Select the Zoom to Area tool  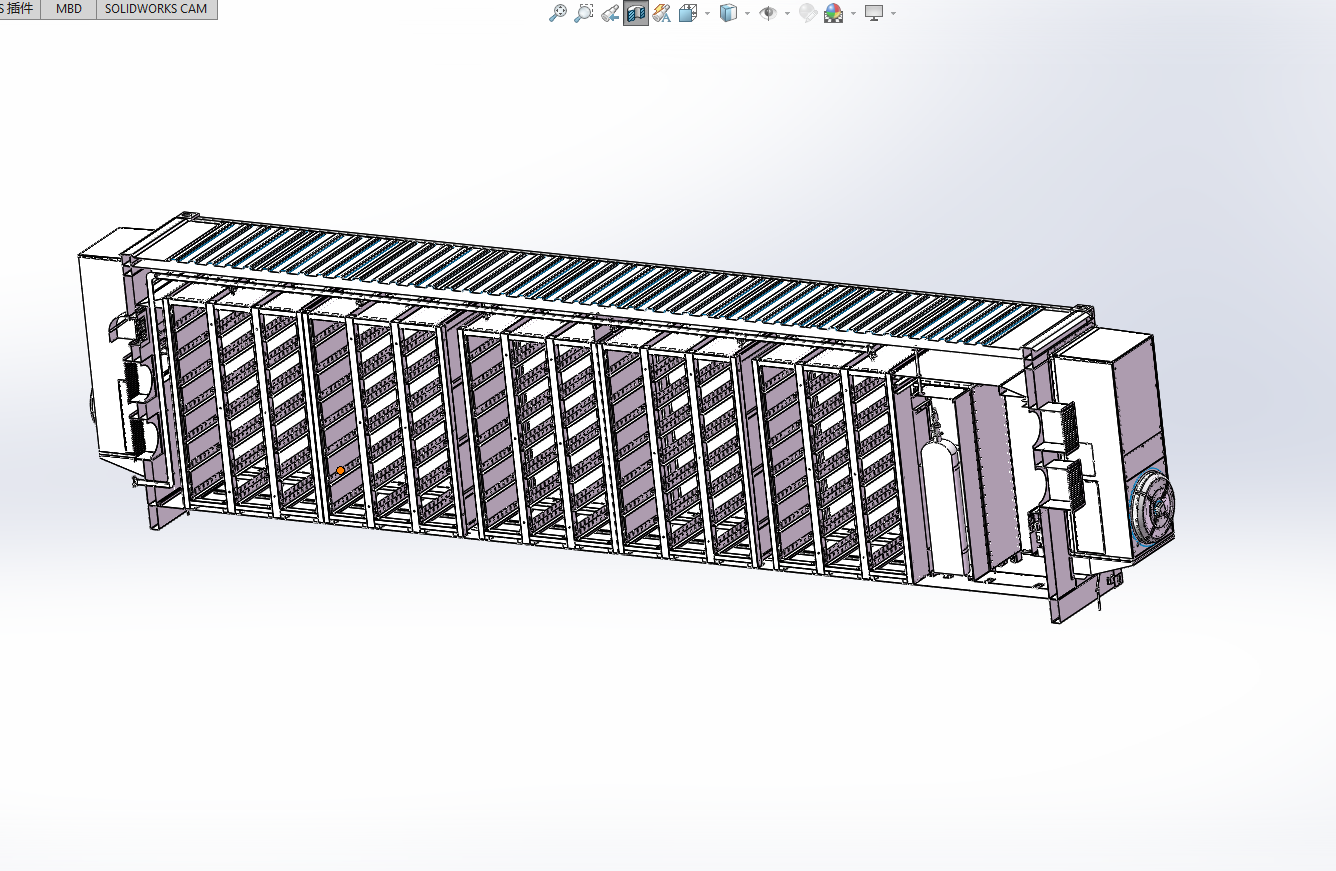[584, 13]
